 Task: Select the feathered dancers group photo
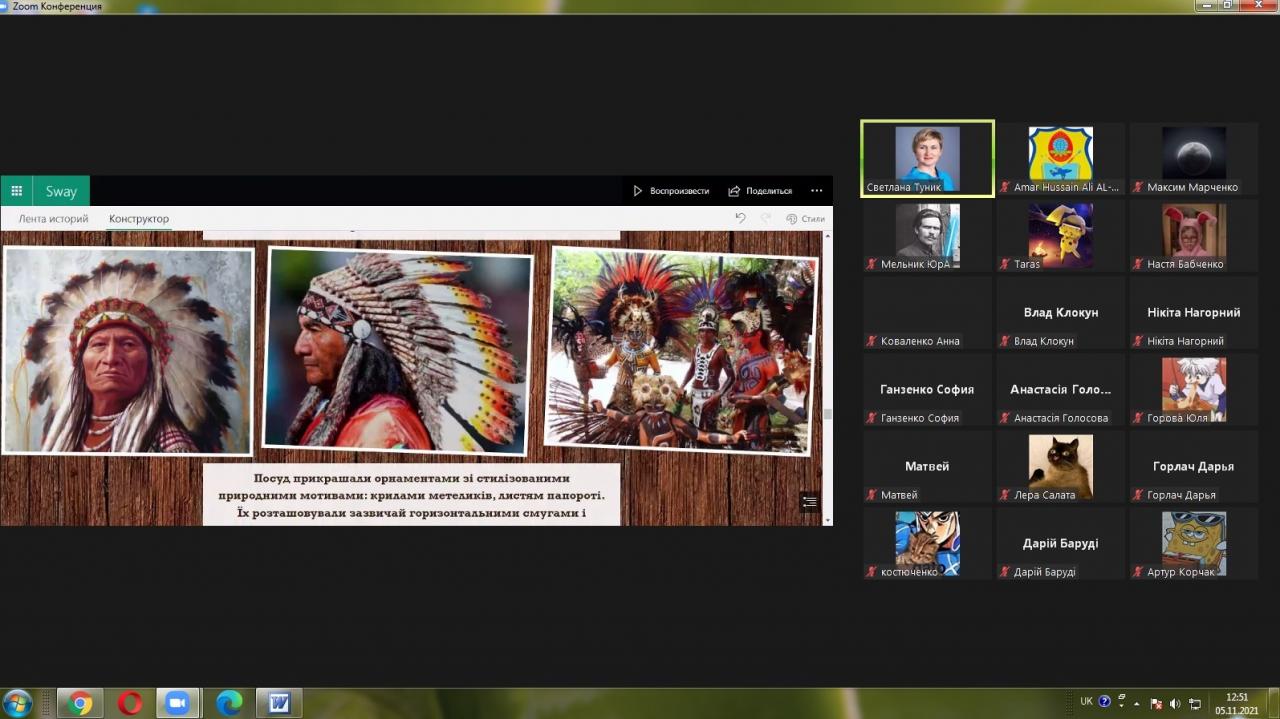tap(682, 350)
